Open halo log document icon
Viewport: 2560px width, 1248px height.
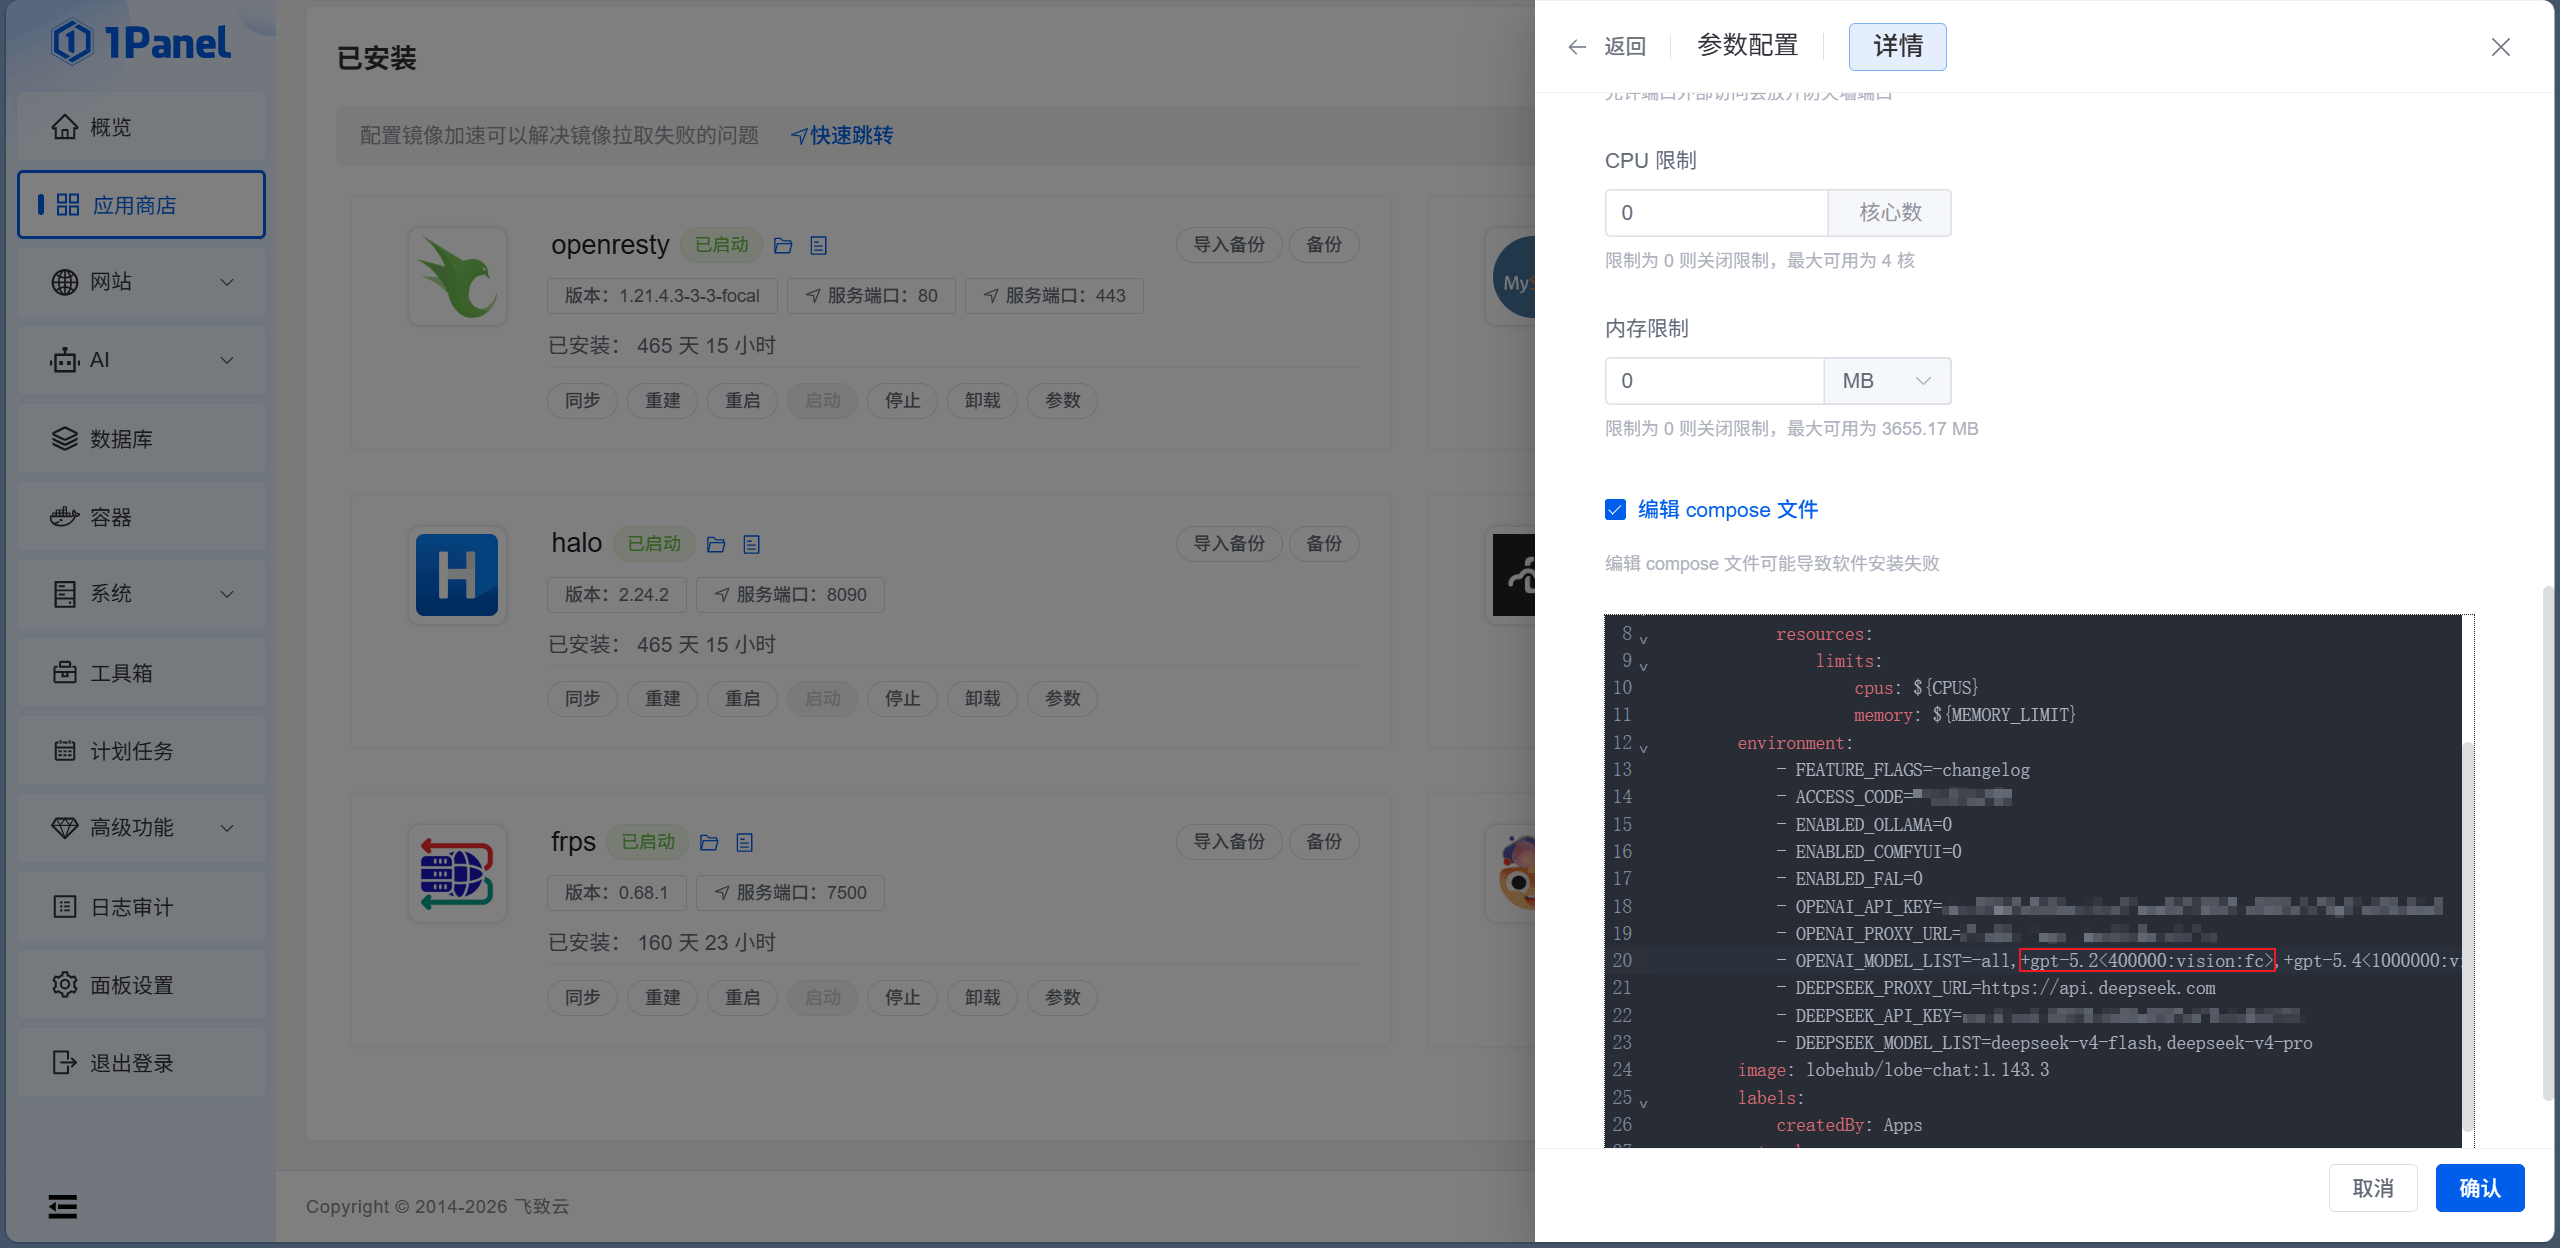point(752,544)
